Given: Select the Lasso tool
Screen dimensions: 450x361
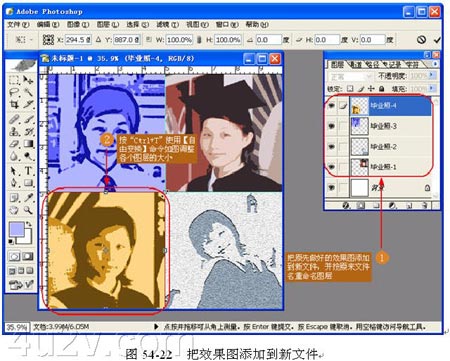Looking at the screenshot, I should tap(14, 92).
